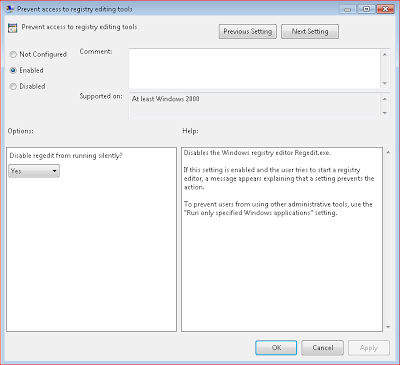
Task: Click the Help pane scroll-down arrow
Action: 388,327
